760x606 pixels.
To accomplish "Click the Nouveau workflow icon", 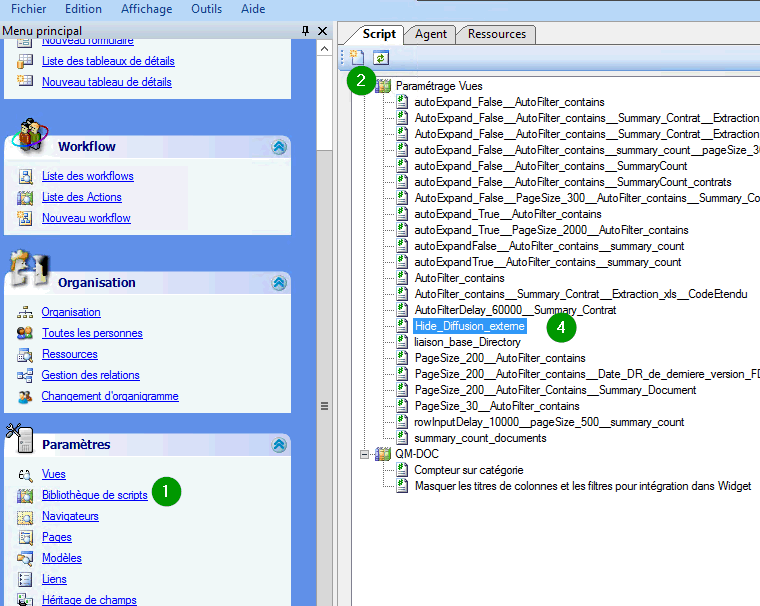I will pos(26,218).
